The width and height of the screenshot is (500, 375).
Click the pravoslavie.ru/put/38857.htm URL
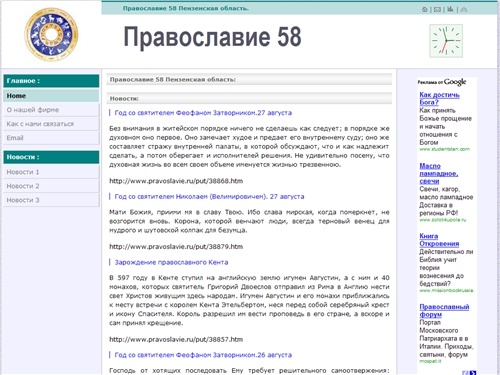pyautogui.click(x=176, y=339)
